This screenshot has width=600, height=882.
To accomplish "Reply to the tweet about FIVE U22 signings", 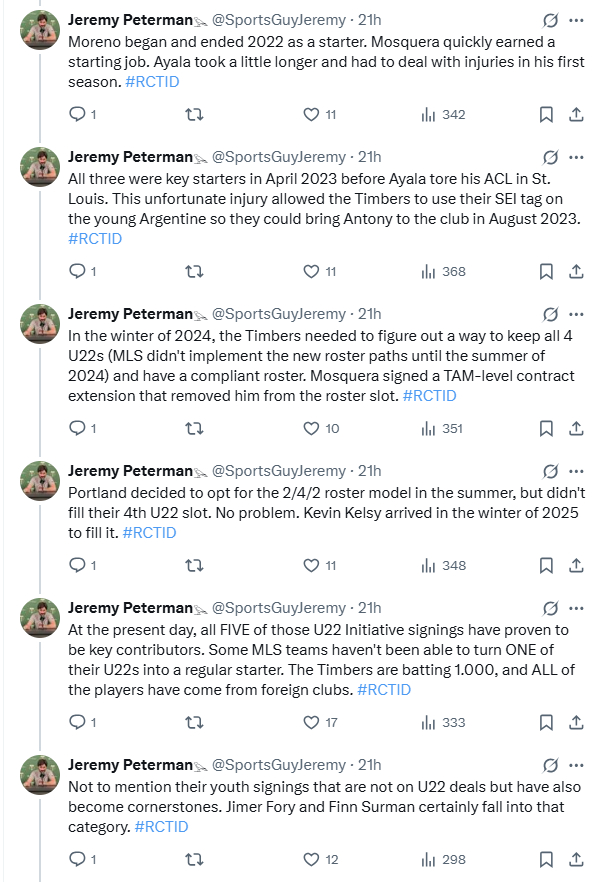I will click(x=77, y=722).
